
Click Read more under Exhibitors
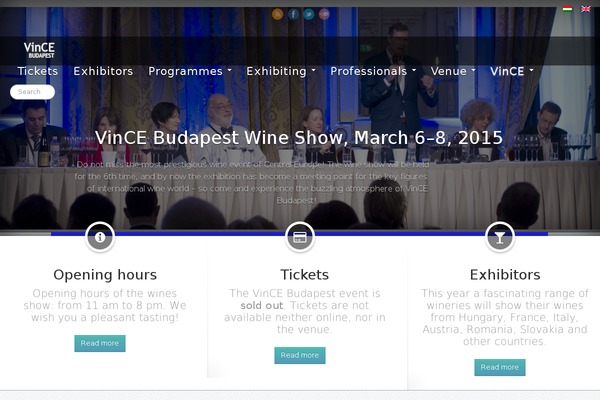pyautogui.click(x=500, y=367)
